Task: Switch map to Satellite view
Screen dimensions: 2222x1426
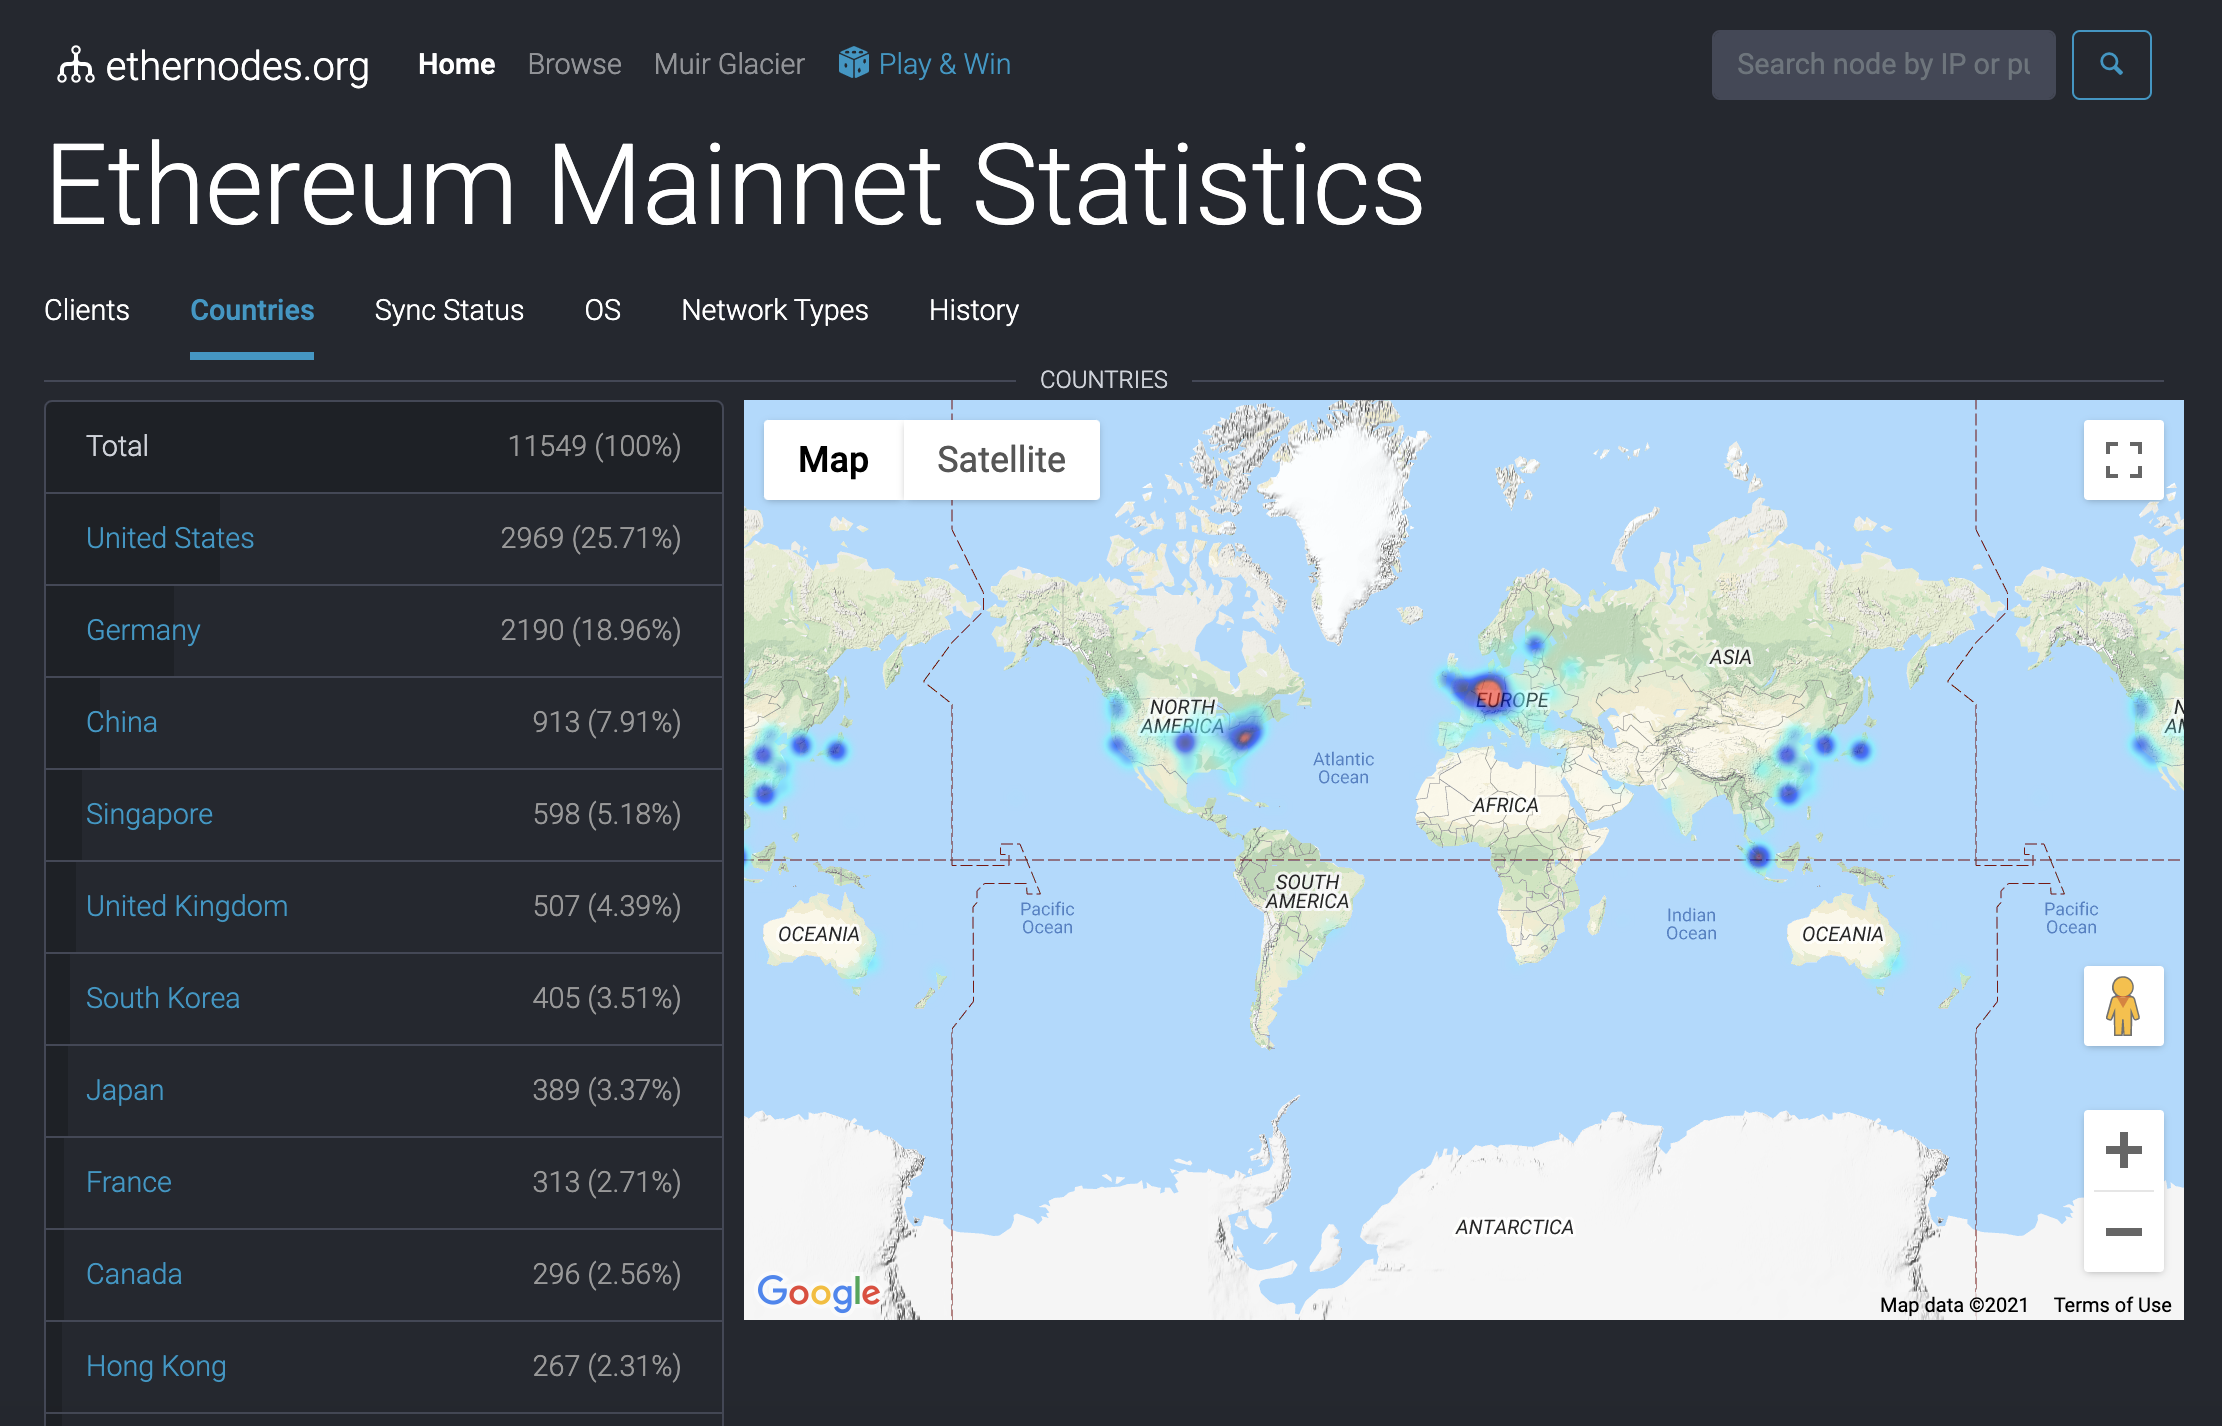Action: (1001, 460)
